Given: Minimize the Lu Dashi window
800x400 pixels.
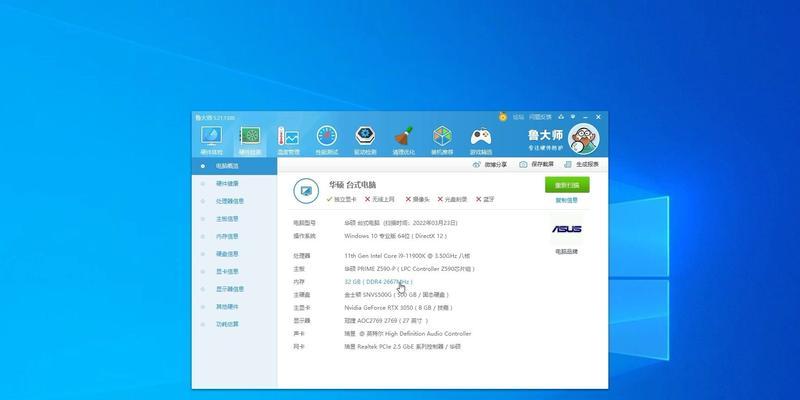Looking at the screenshot, I should 586,117.
